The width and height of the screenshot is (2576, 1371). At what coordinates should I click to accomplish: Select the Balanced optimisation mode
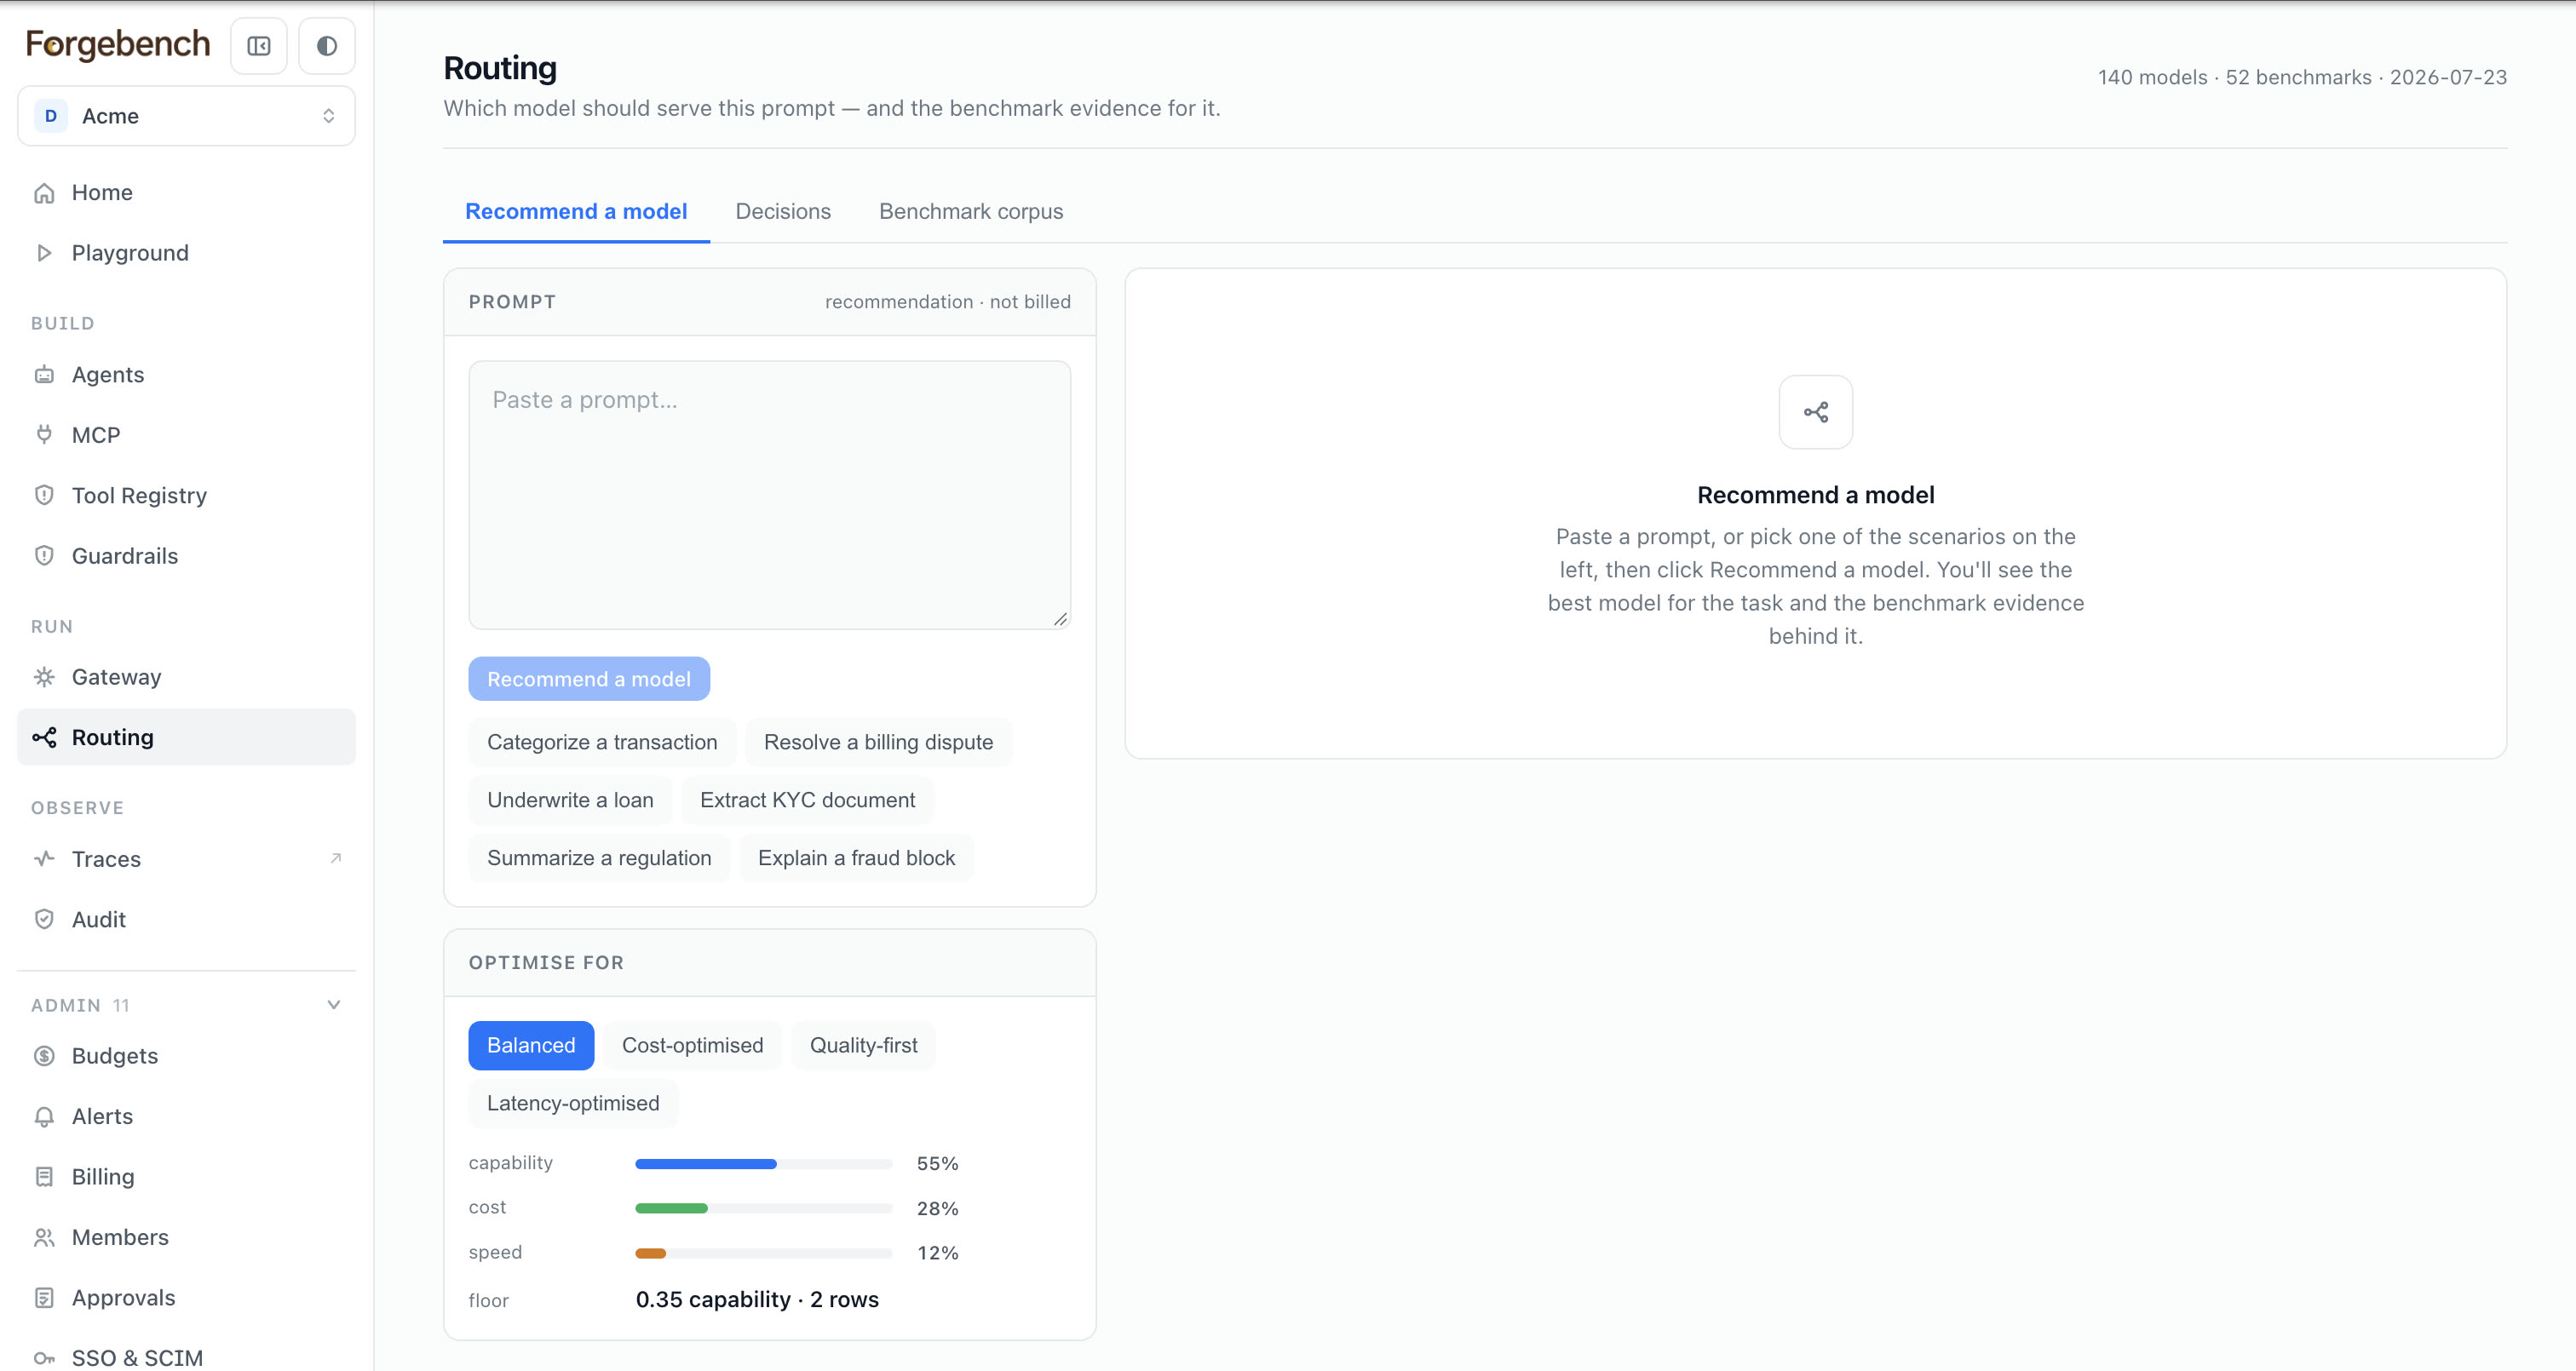(531, 1046)
